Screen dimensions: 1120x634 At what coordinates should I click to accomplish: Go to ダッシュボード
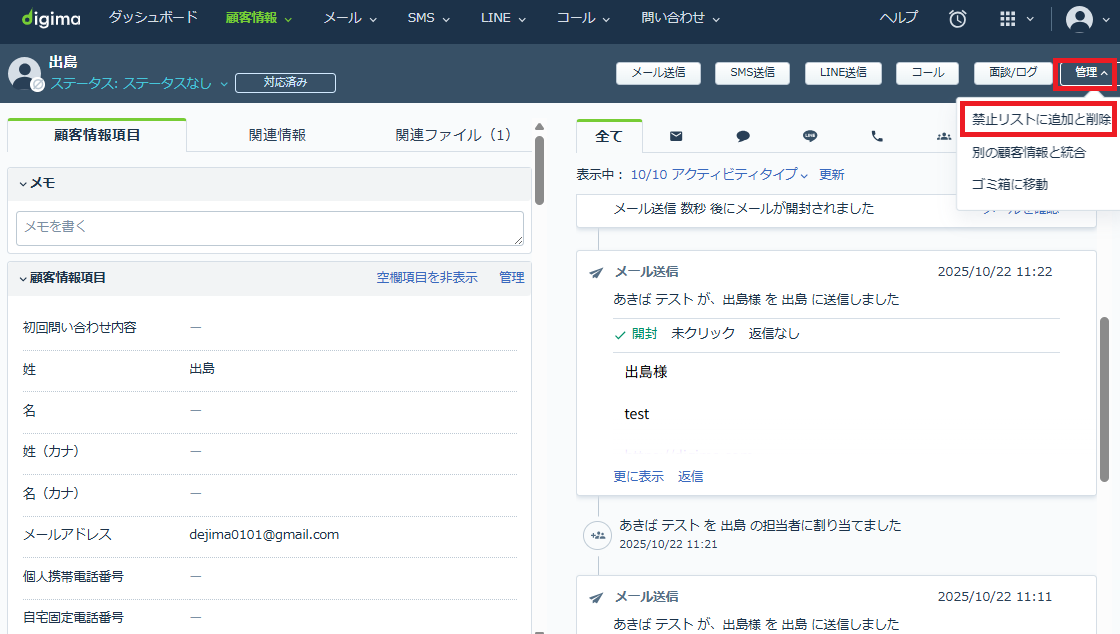153,17
